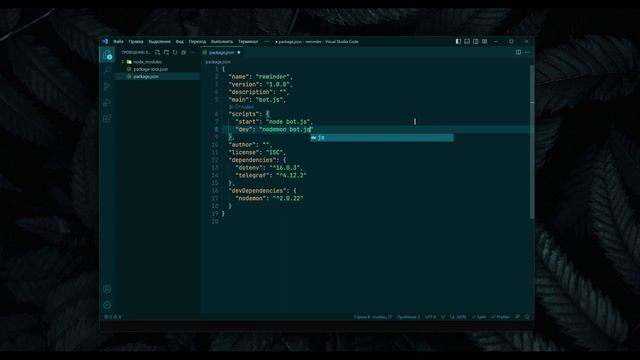Click the "main": "bot.js" line
Image resolution: width=640 pixels, height=360 pixels.
tap(257, 100)
